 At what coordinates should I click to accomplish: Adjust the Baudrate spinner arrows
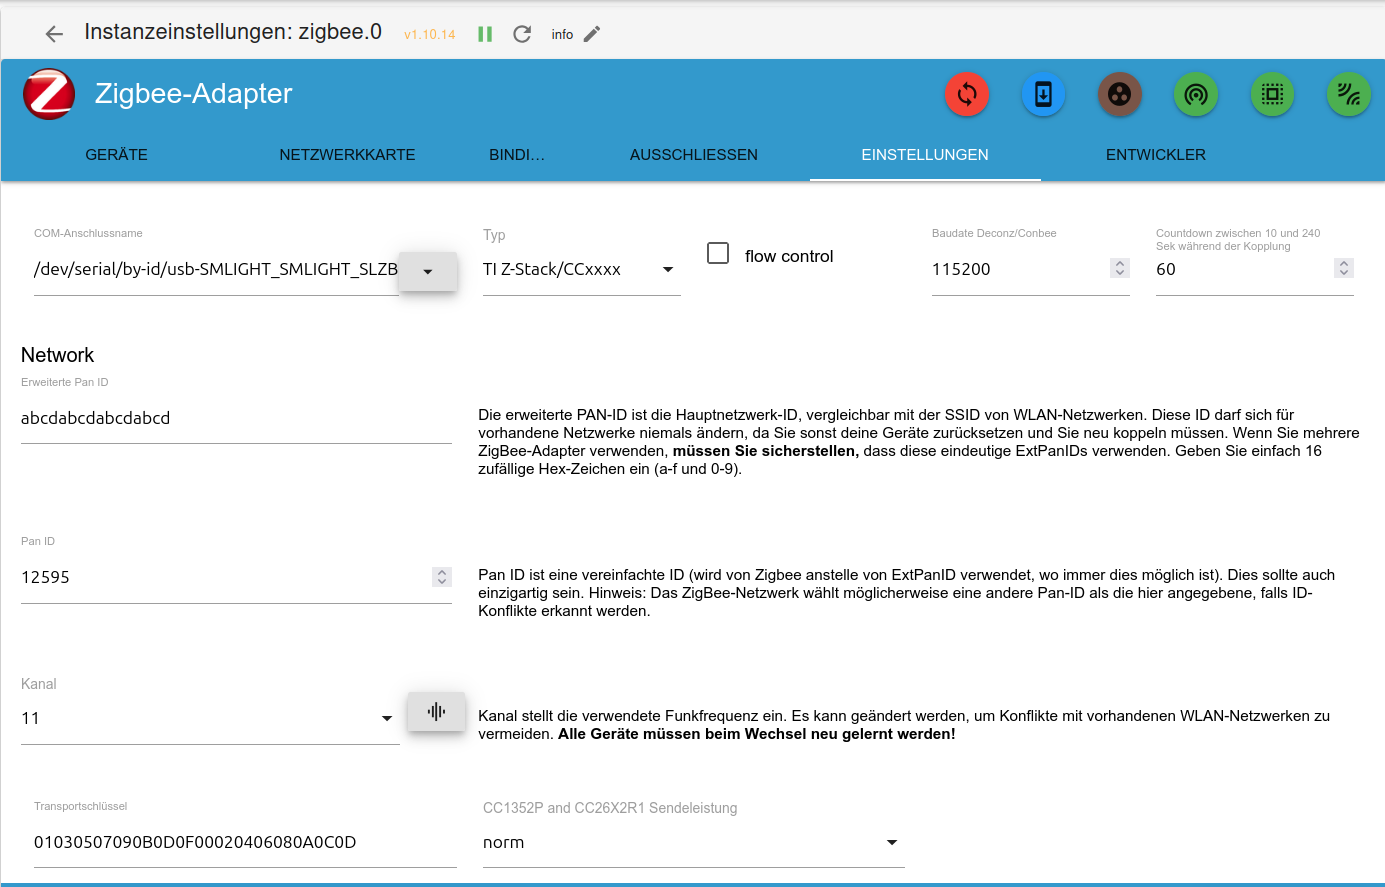coord(1120,269)
